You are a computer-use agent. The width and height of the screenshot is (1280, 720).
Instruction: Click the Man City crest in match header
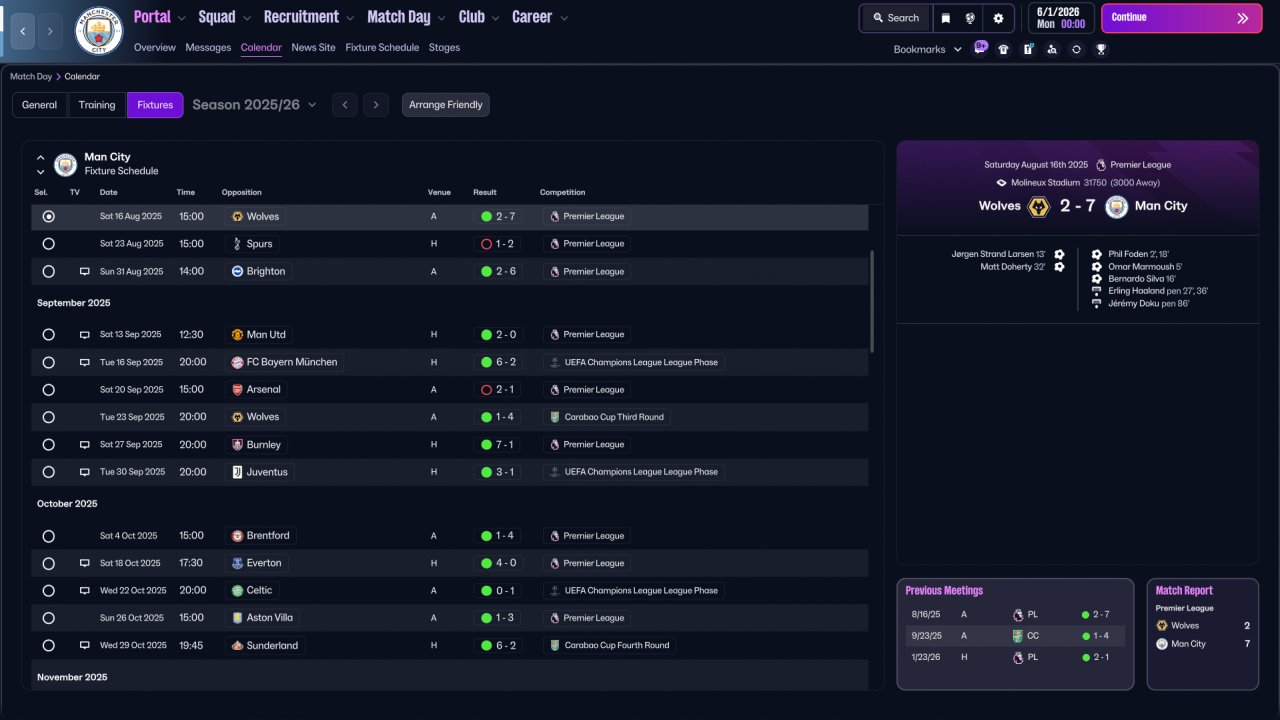pyautogui.click(x=1117, y=206)
